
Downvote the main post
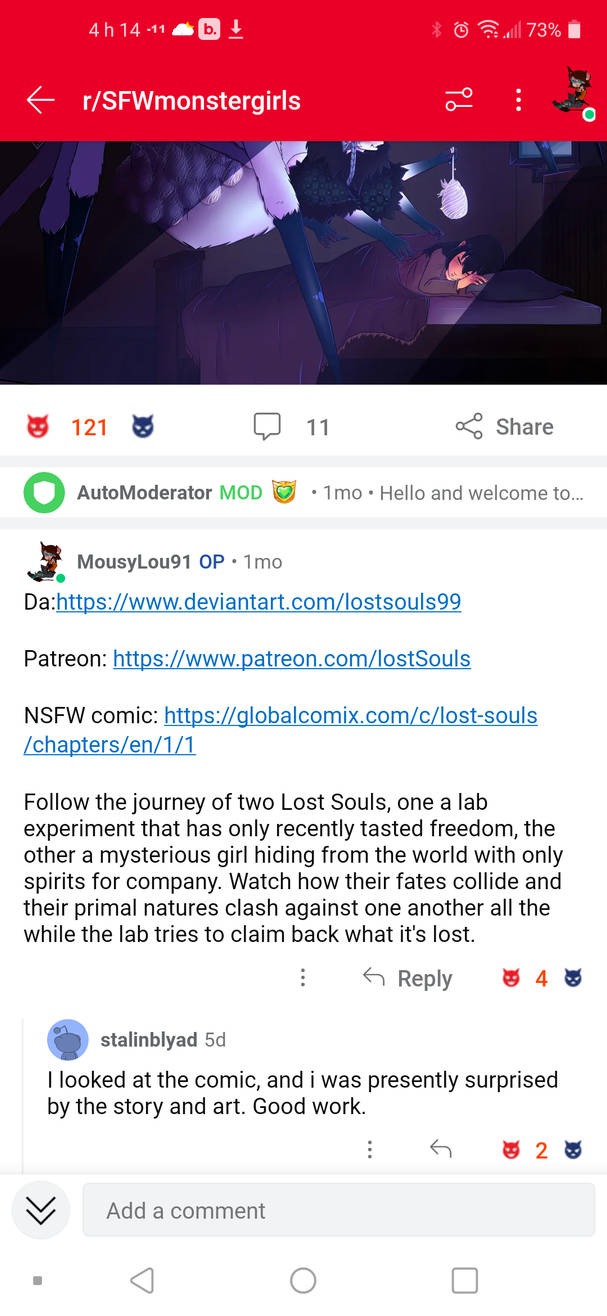click(143, 428)
